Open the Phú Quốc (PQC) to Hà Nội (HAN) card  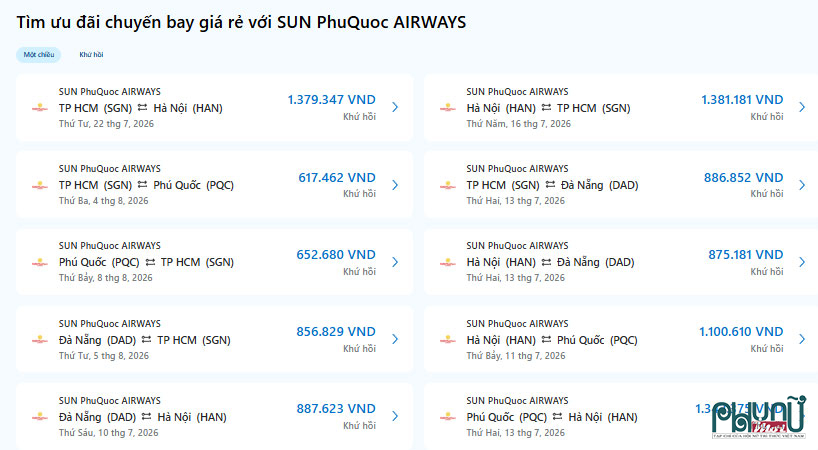click(x=621, y=416)
